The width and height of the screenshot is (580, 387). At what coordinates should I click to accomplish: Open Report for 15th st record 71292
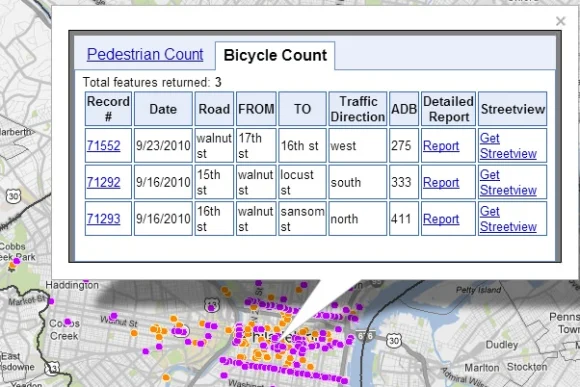coord(441,182)
